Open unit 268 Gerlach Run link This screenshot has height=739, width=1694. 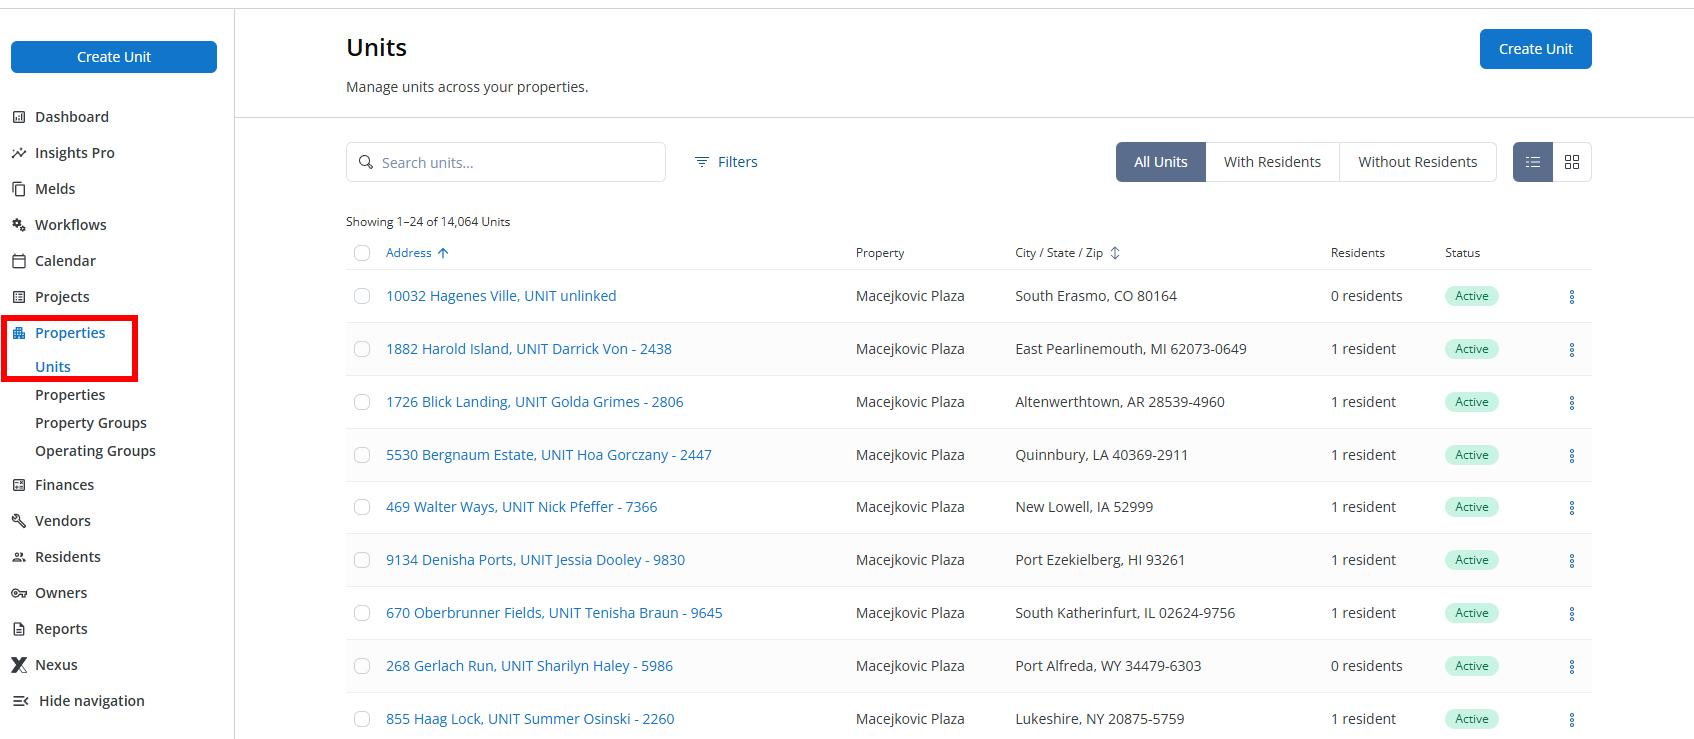529,666
